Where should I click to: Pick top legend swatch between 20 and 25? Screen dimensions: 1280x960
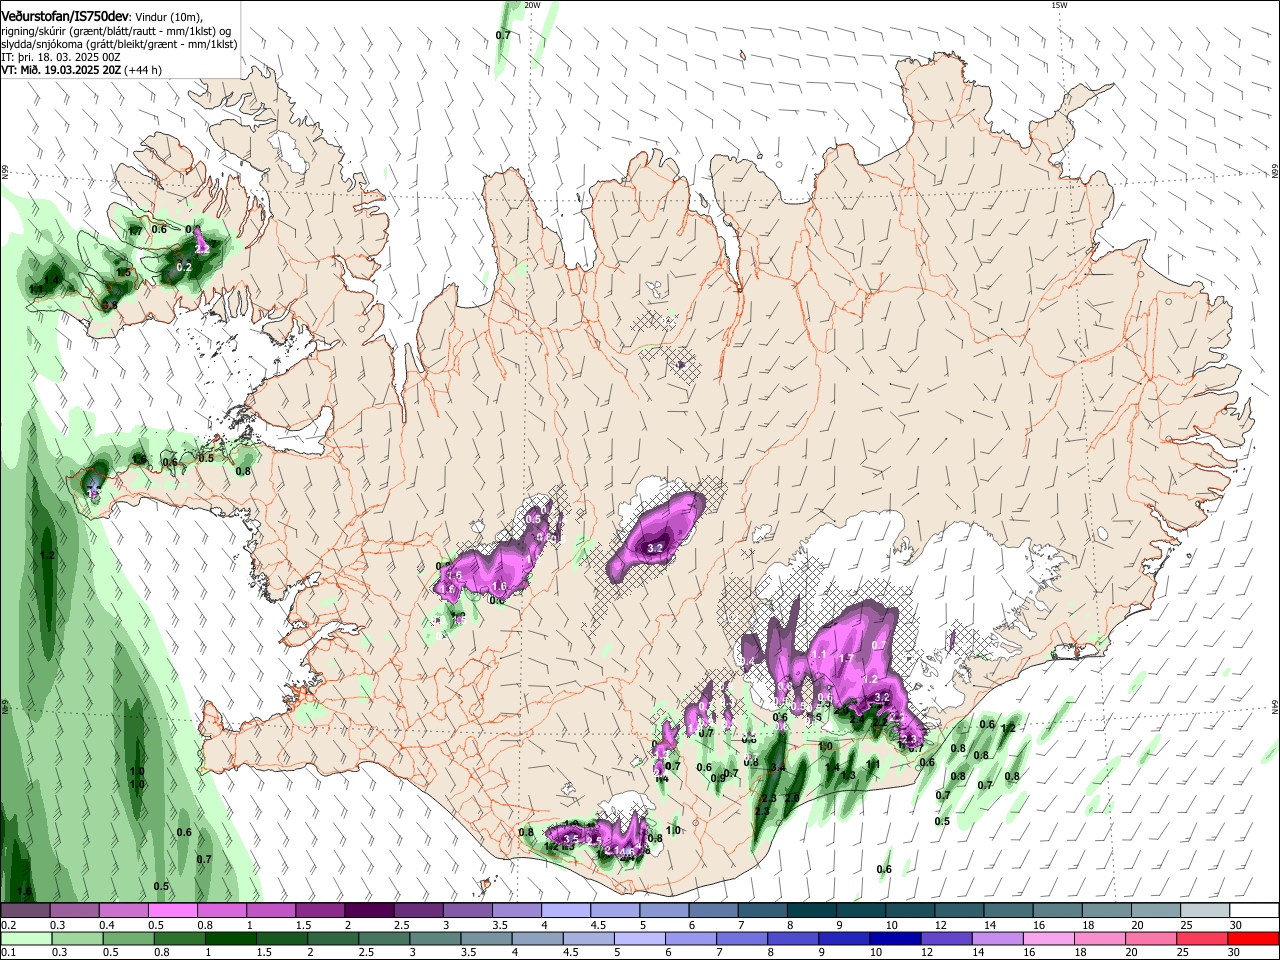(1157, 911)
